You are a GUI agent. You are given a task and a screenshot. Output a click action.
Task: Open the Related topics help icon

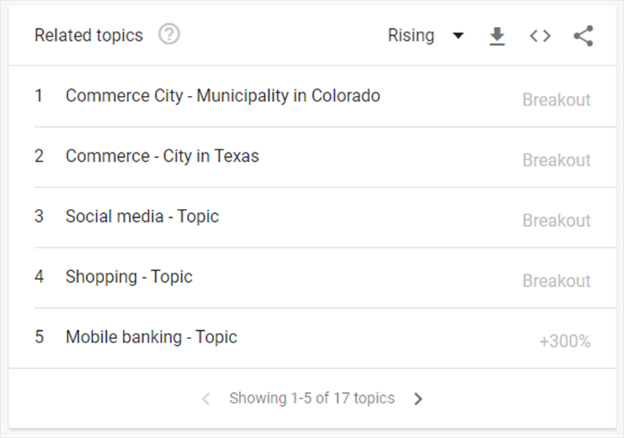pos(170,35)
